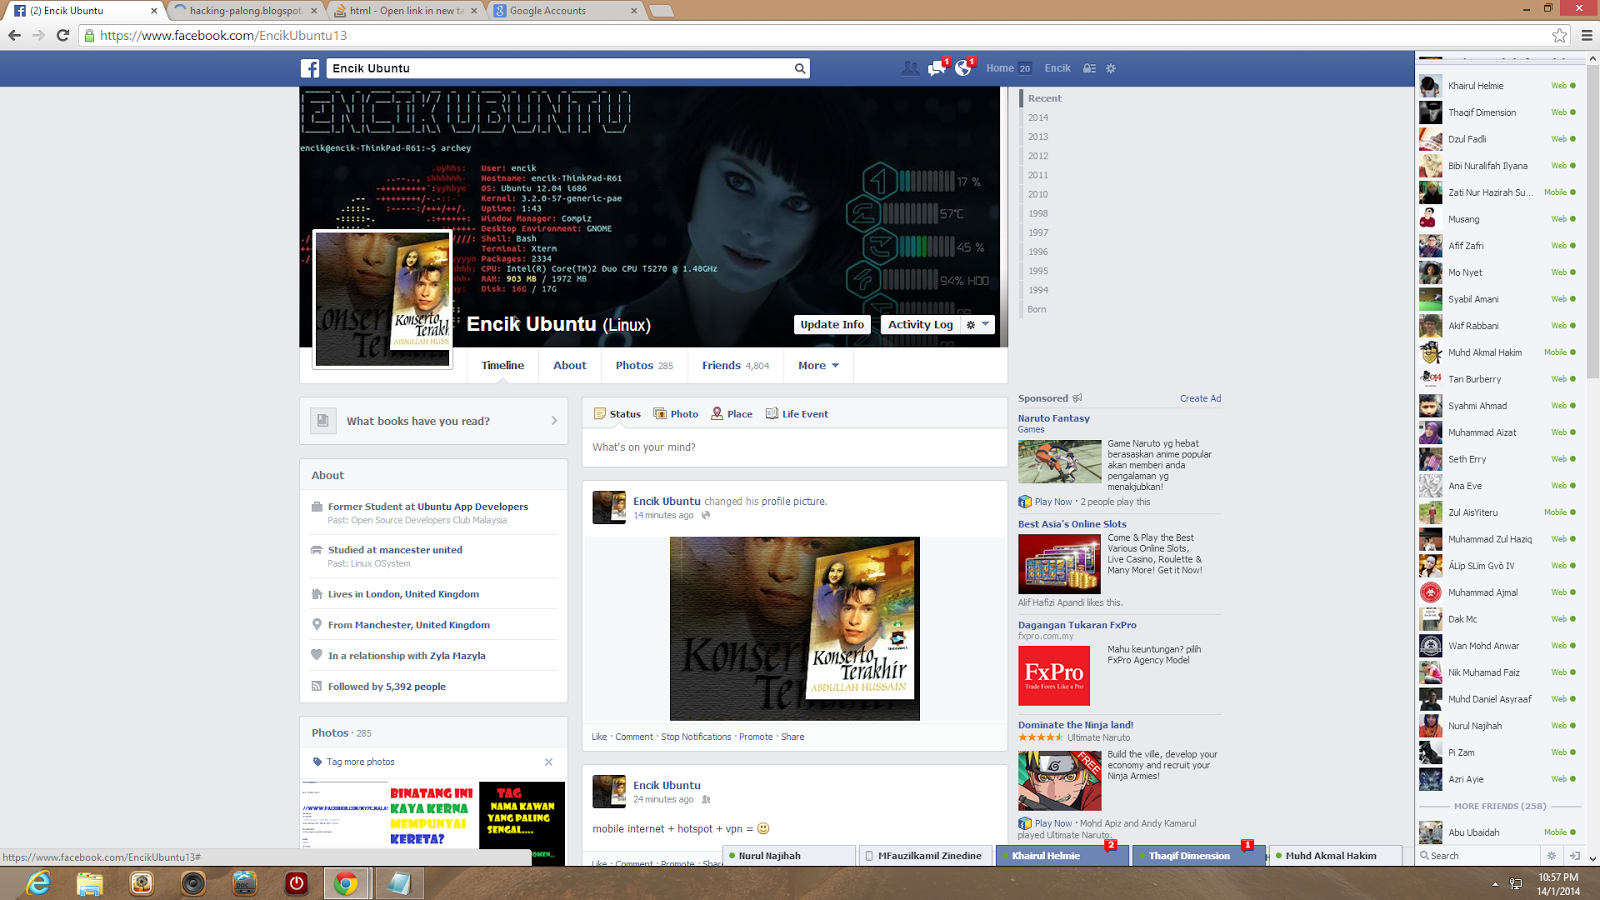Bookmark this page with the star icon
The width and height of the screenshot is (1600, 900).
pyautogui.click(x=1560, y=35)
